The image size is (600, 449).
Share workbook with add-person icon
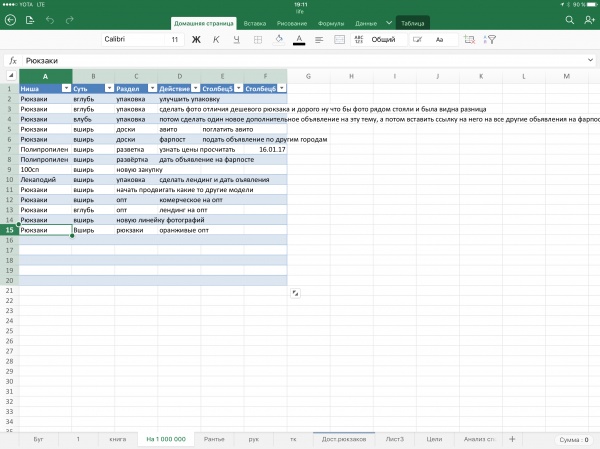(x=589, y=20)
